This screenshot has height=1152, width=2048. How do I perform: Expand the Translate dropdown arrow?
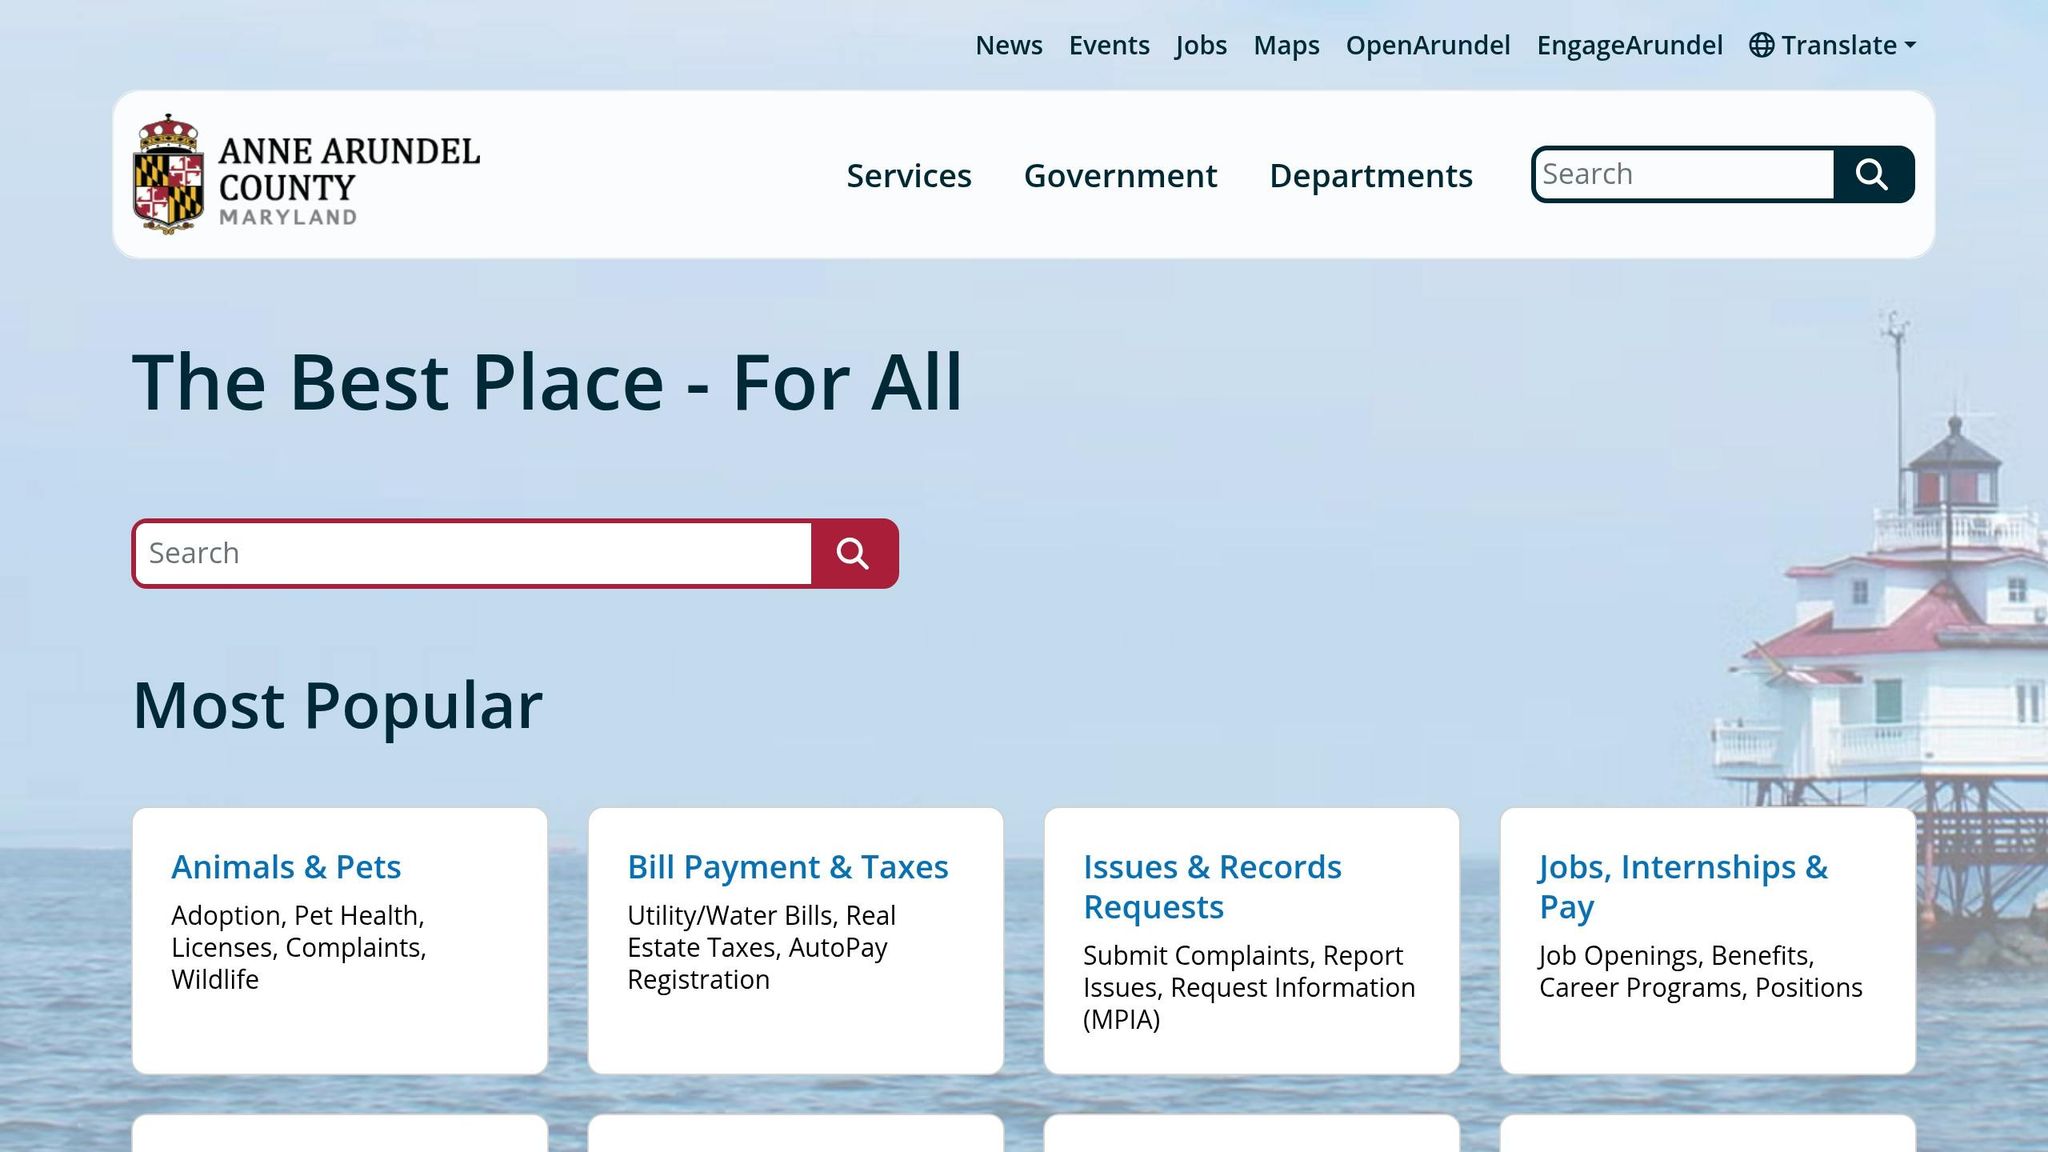[x=1910, y=45]
